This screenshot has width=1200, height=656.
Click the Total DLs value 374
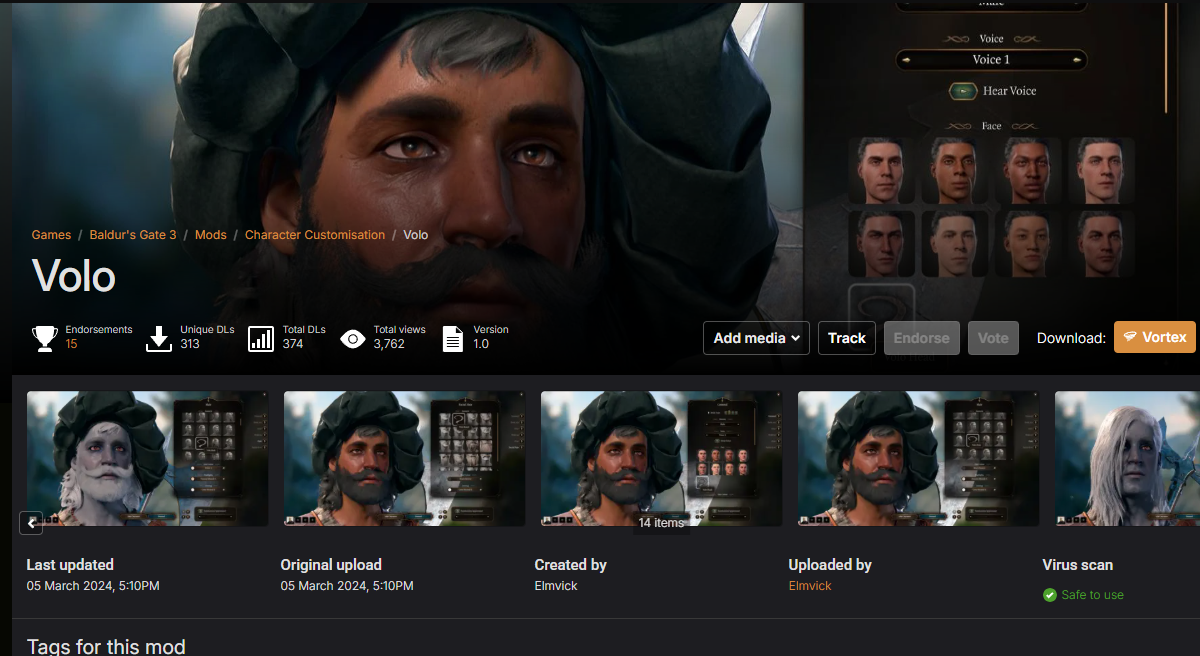293,344
